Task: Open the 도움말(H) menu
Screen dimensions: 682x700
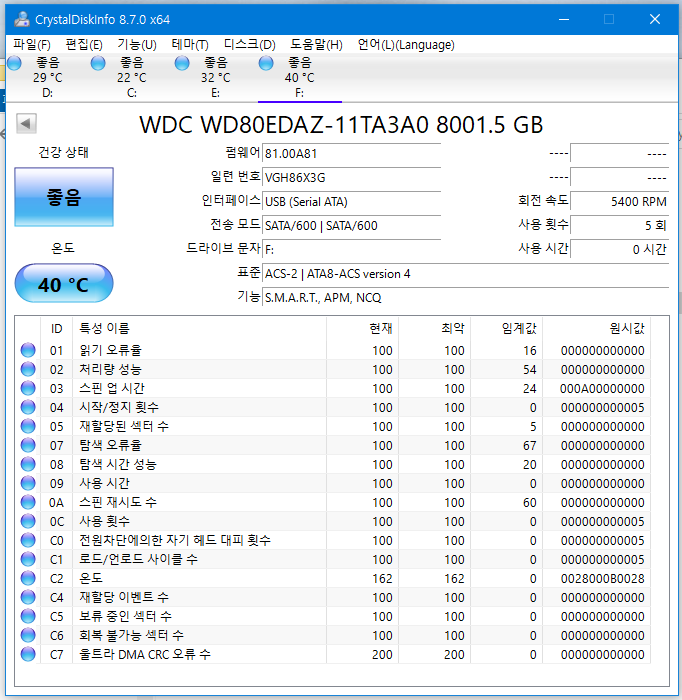Action: (x=316, y=45)
